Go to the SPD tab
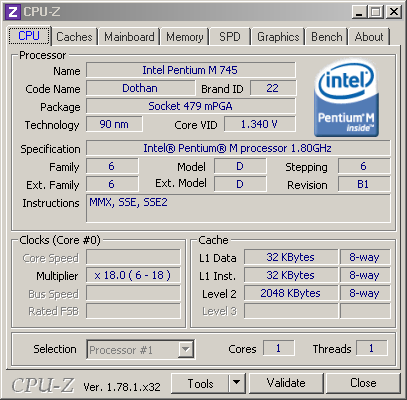Viewport: 407px width, 400px height. (x=230, y=37)
